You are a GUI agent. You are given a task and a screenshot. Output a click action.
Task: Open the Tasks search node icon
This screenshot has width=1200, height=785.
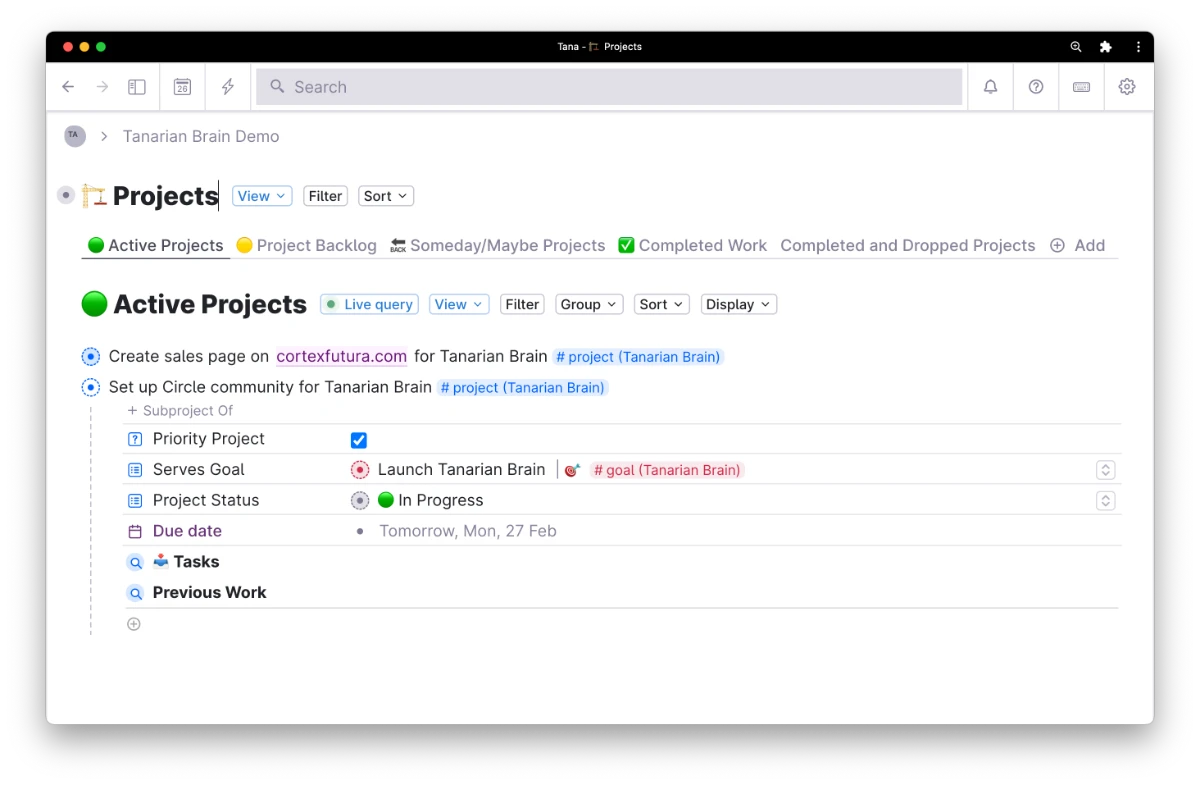tap(135, 563)
